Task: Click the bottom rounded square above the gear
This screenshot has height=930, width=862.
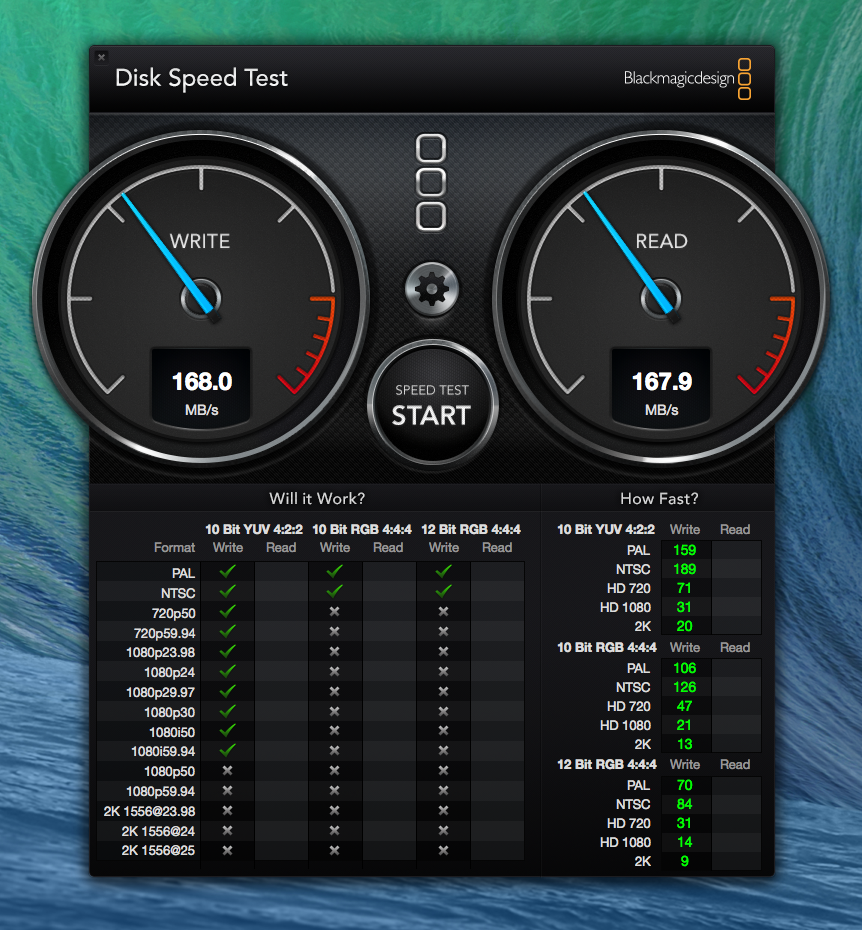Action: [431, 215]
